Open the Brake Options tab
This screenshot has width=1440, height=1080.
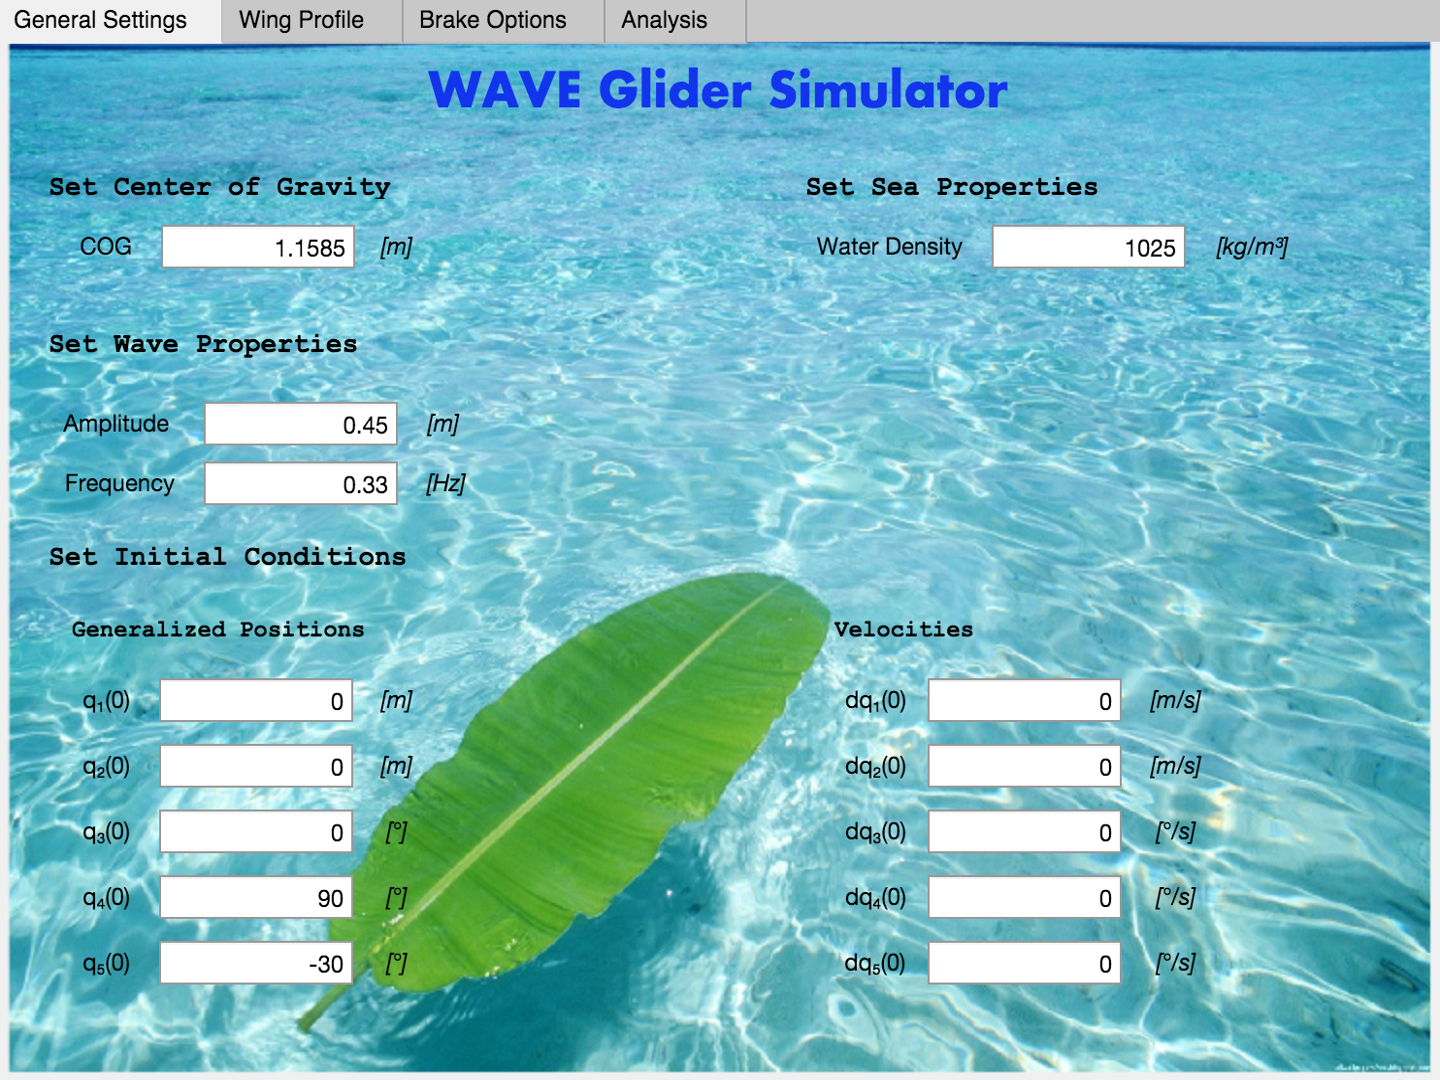503,21
